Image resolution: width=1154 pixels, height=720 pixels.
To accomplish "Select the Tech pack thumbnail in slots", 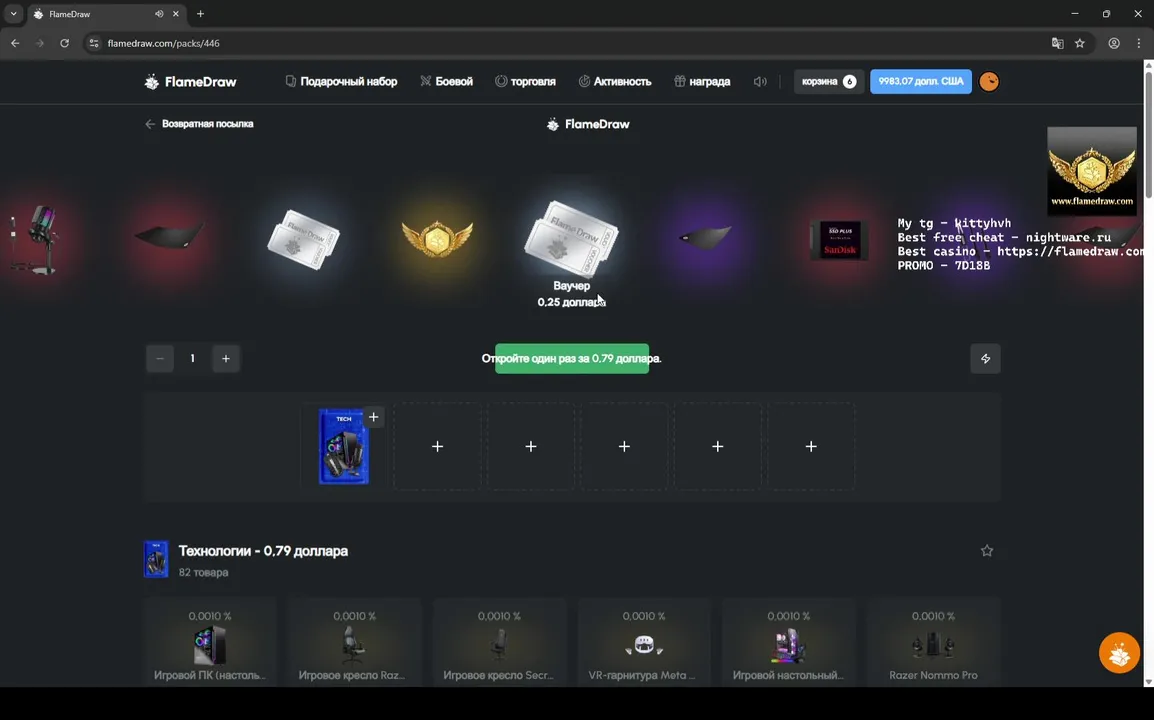I will point(344,447).
